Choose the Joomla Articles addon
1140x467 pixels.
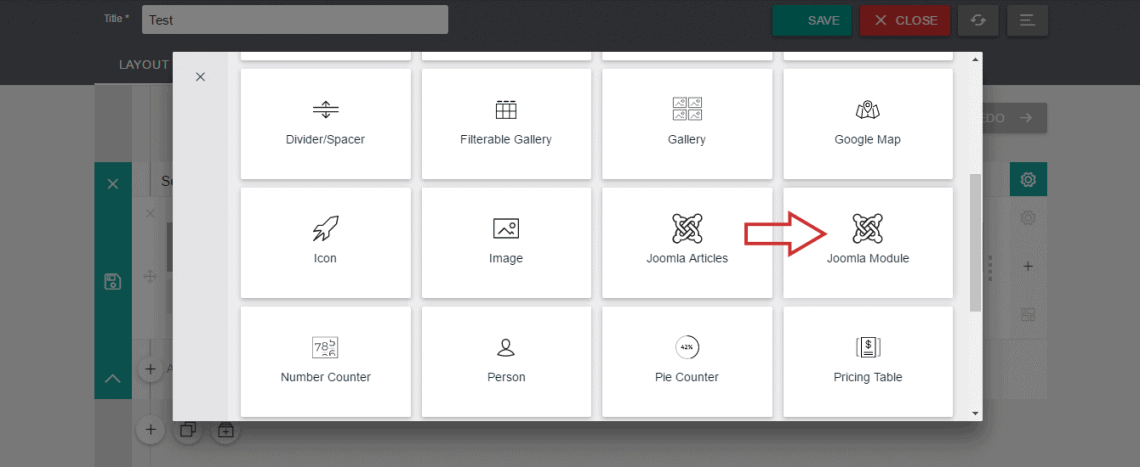(686, 242)
